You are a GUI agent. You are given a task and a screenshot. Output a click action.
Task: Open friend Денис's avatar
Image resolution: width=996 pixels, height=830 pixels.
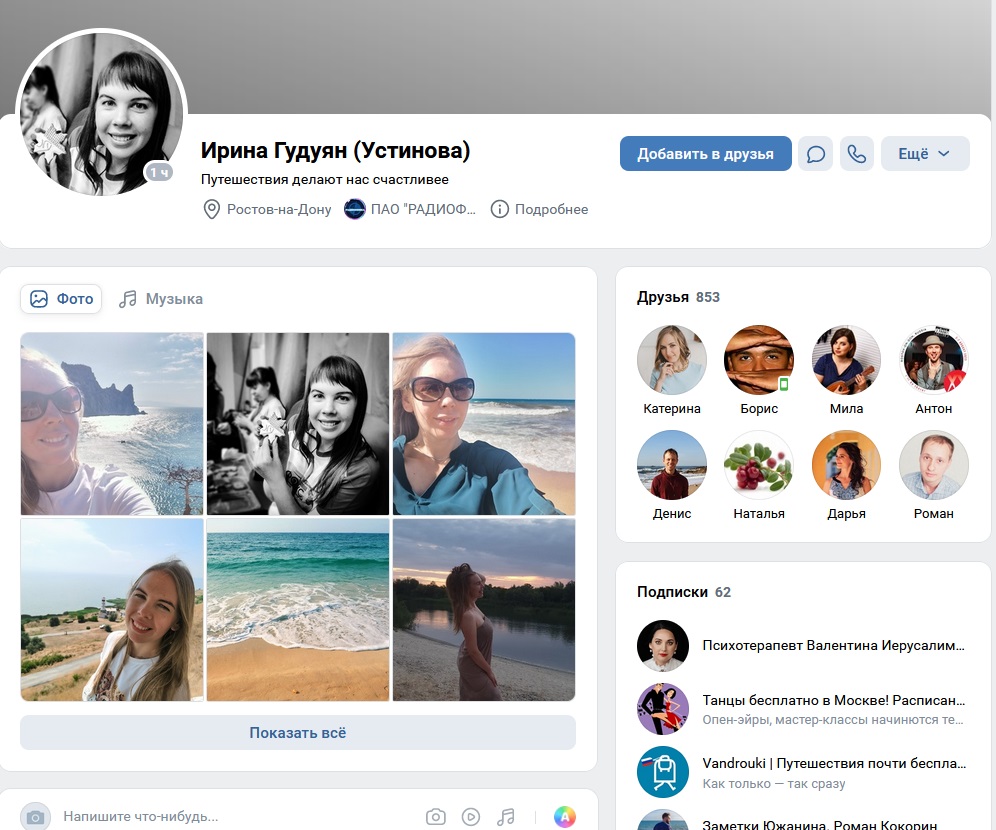pos(672,465)
